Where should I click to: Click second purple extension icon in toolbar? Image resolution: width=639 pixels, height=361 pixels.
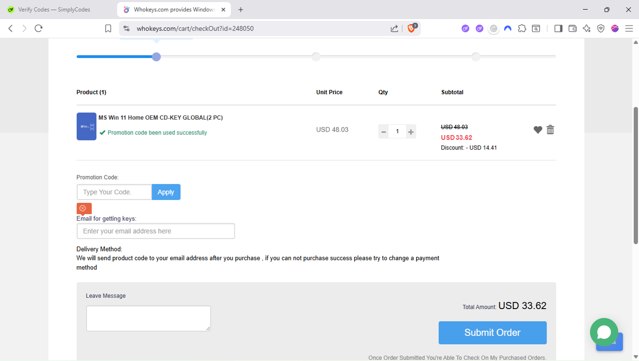479,28
